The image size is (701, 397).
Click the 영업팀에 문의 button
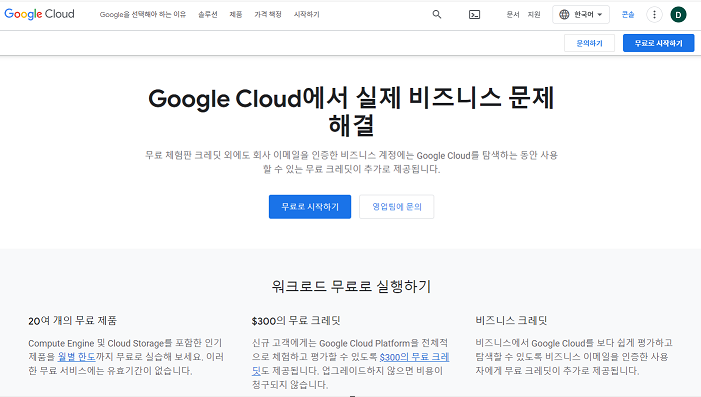click(x=397, y=207)
